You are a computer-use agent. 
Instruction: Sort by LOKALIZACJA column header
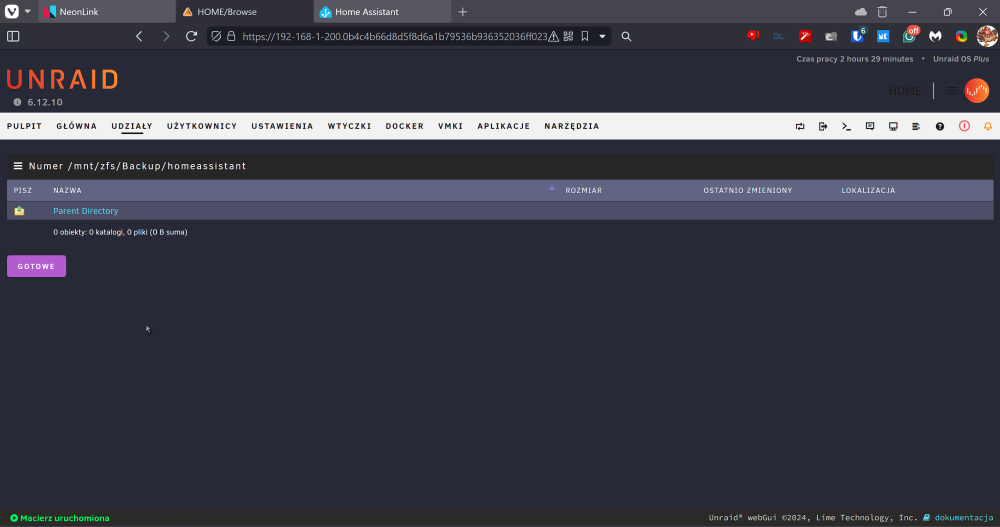coord(868,190)
